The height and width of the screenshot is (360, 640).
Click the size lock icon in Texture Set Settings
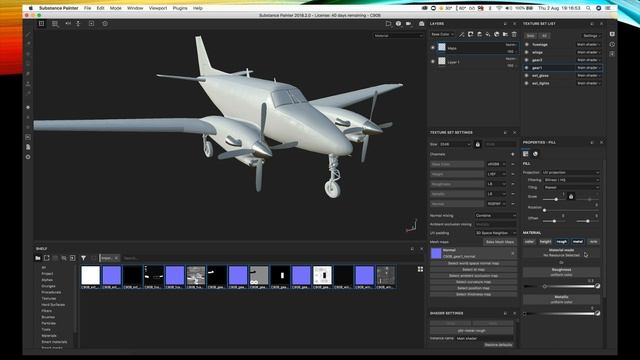478,144
